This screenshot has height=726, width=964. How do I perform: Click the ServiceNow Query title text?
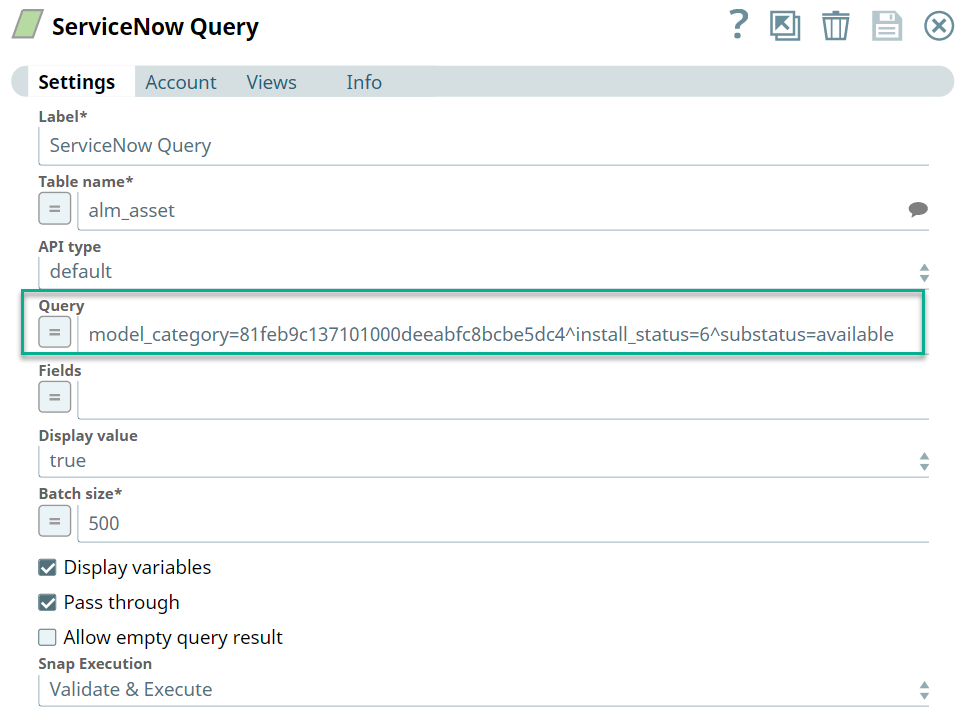155,27
